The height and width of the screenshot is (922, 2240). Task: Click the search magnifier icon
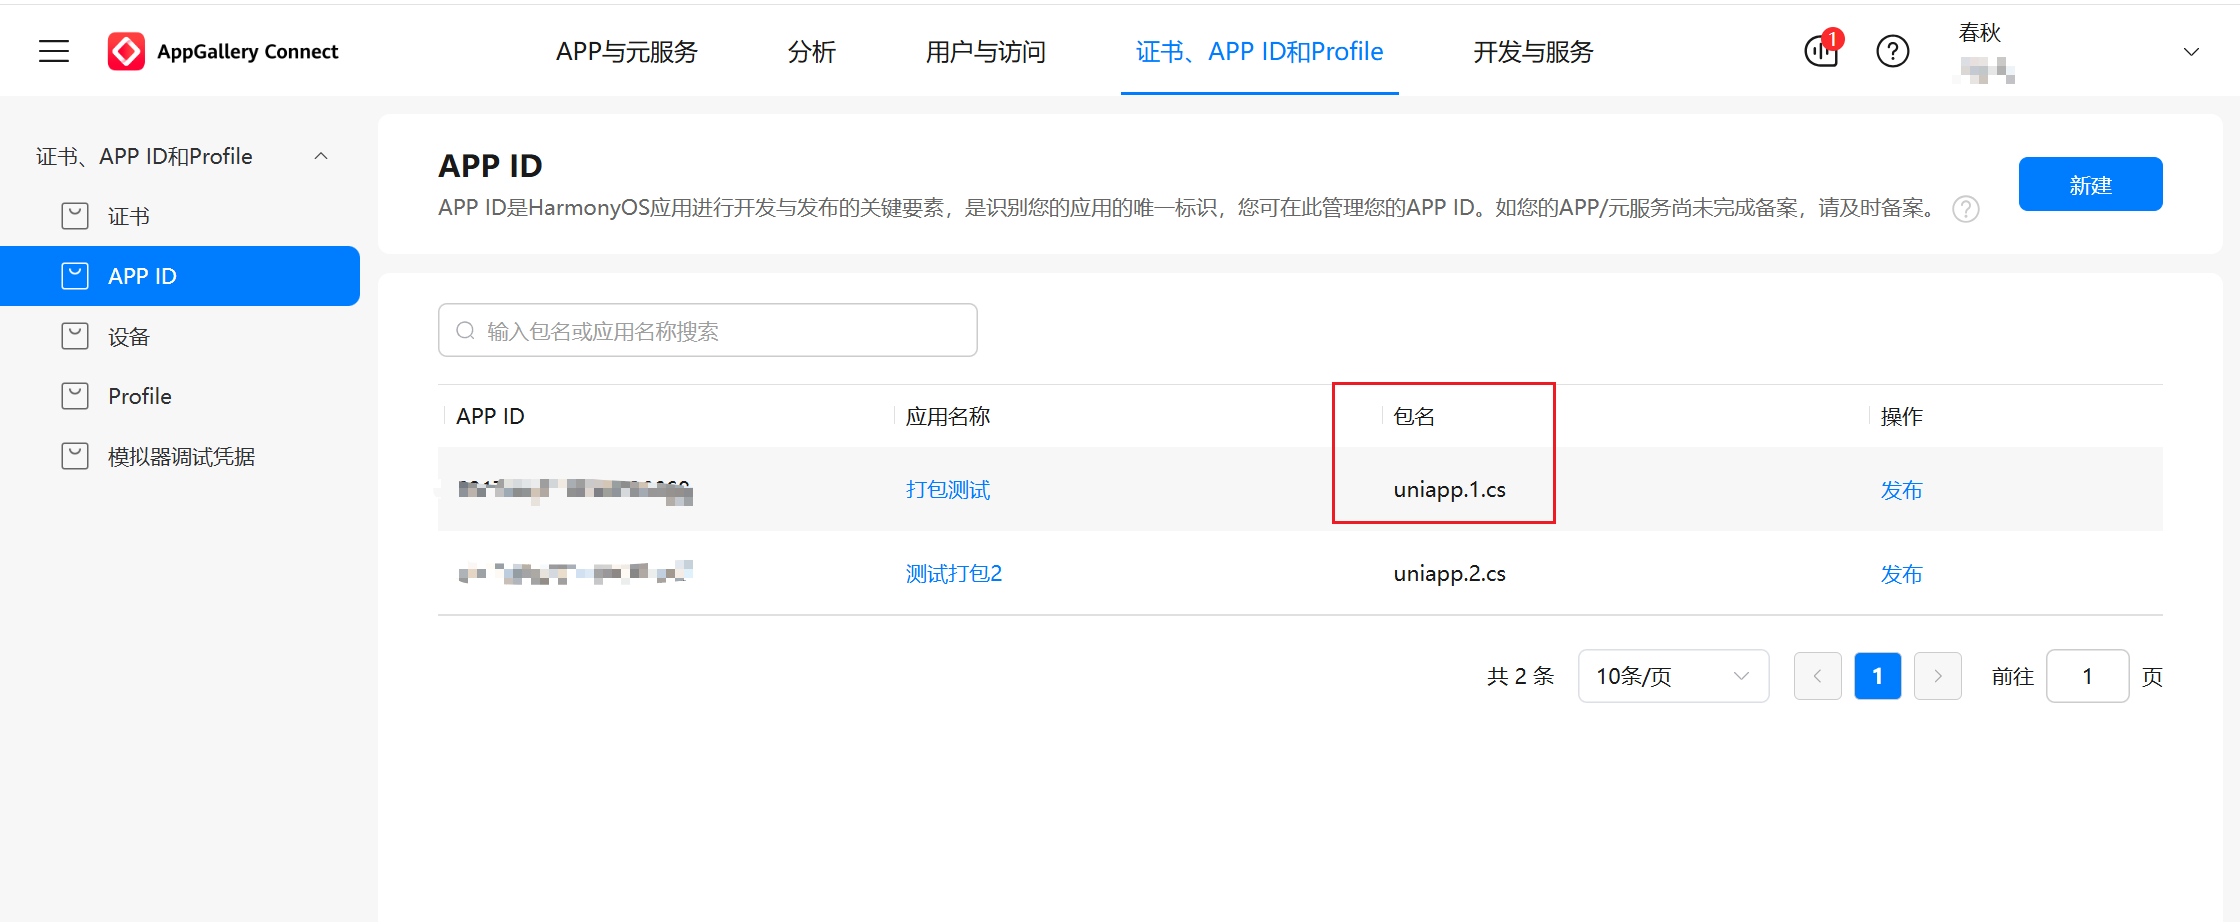point(465,331)
